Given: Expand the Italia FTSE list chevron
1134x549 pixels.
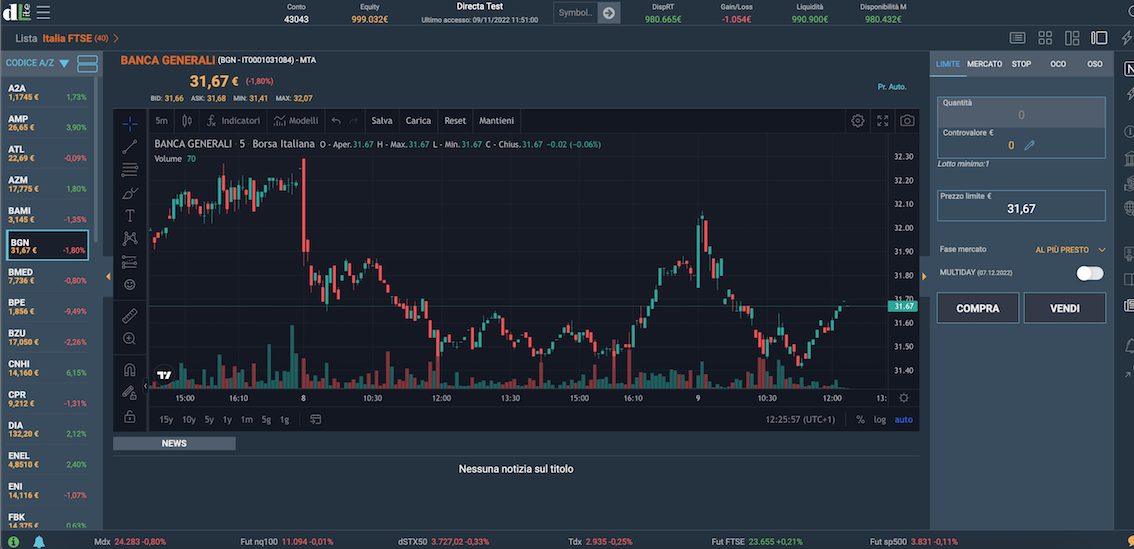Looking at the screenshot, I should (116, 38).
